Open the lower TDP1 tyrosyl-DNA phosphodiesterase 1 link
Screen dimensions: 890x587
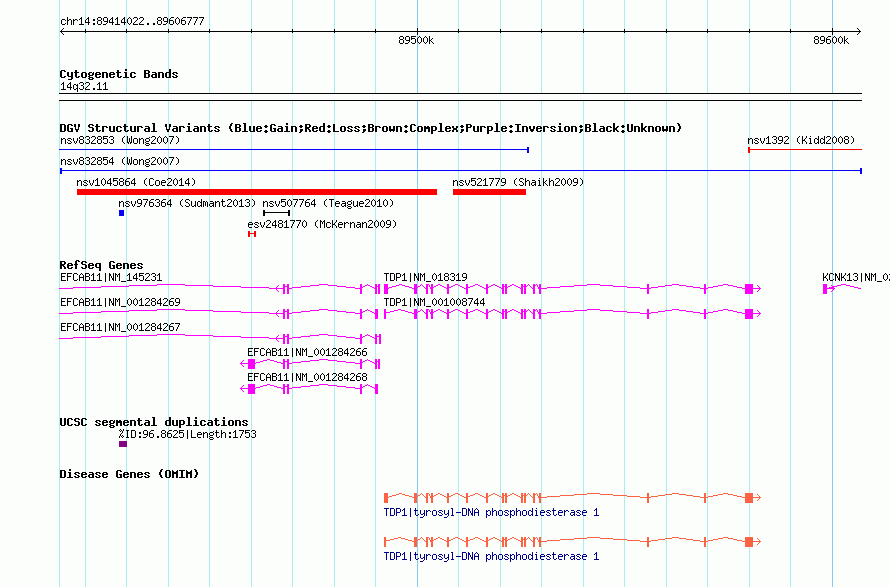pos(491,556)
